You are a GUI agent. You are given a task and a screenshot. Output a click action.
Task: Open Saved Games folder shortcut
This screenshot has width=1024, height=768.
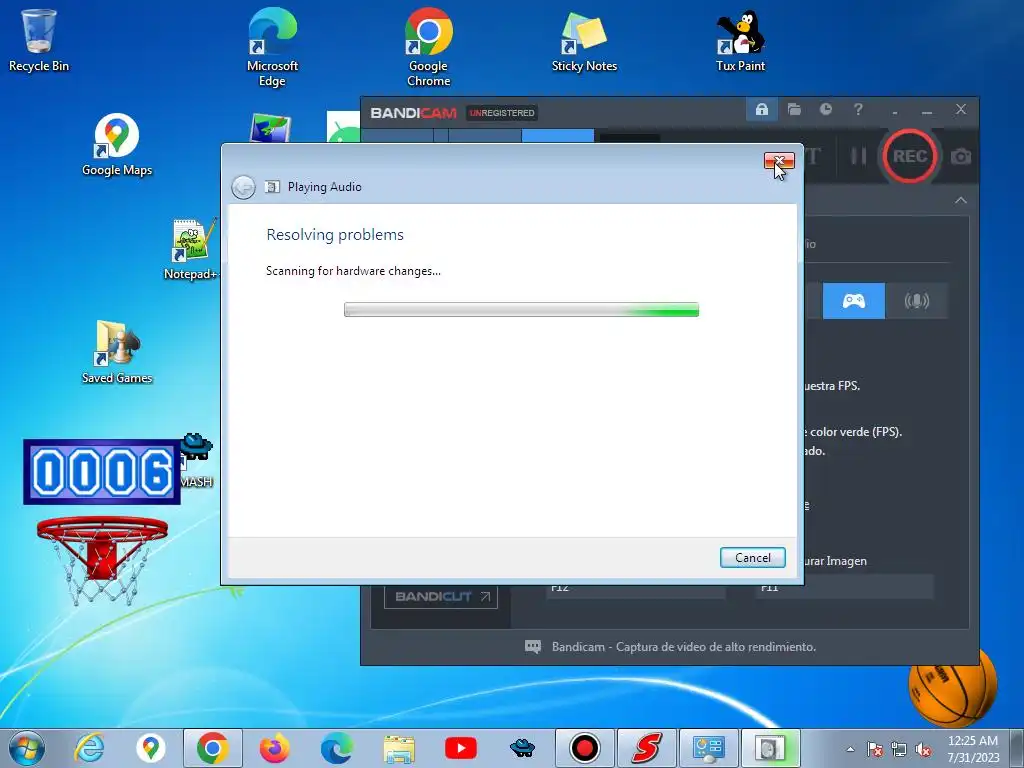117,353
